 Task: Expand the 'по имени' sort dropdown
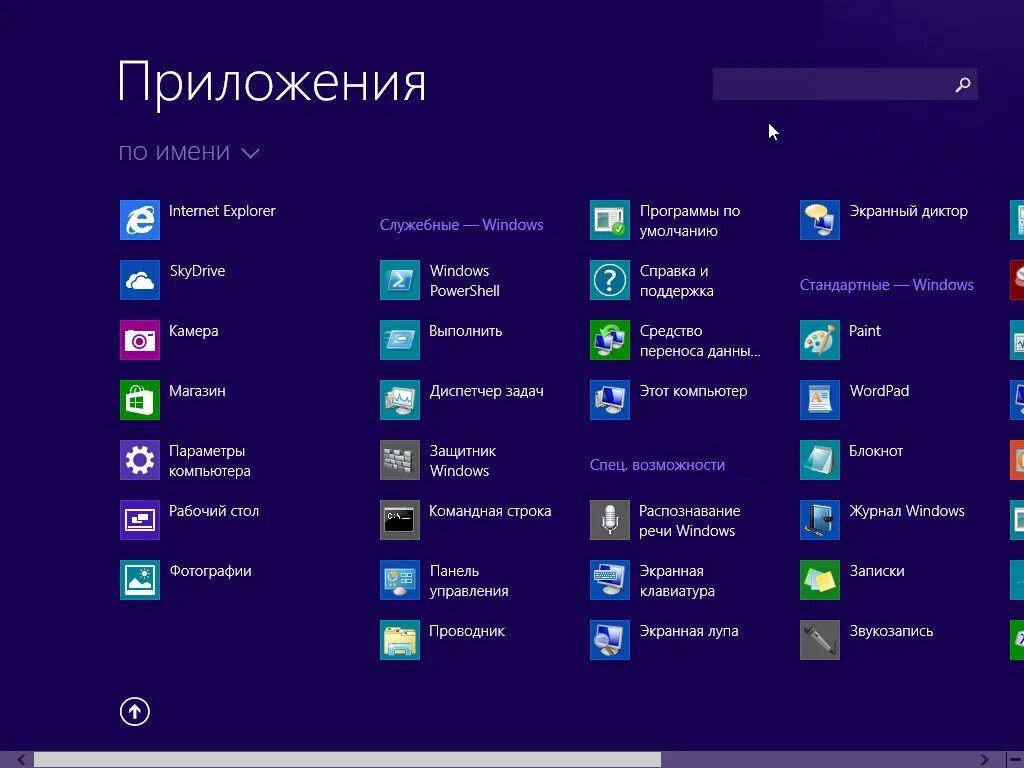189,152
